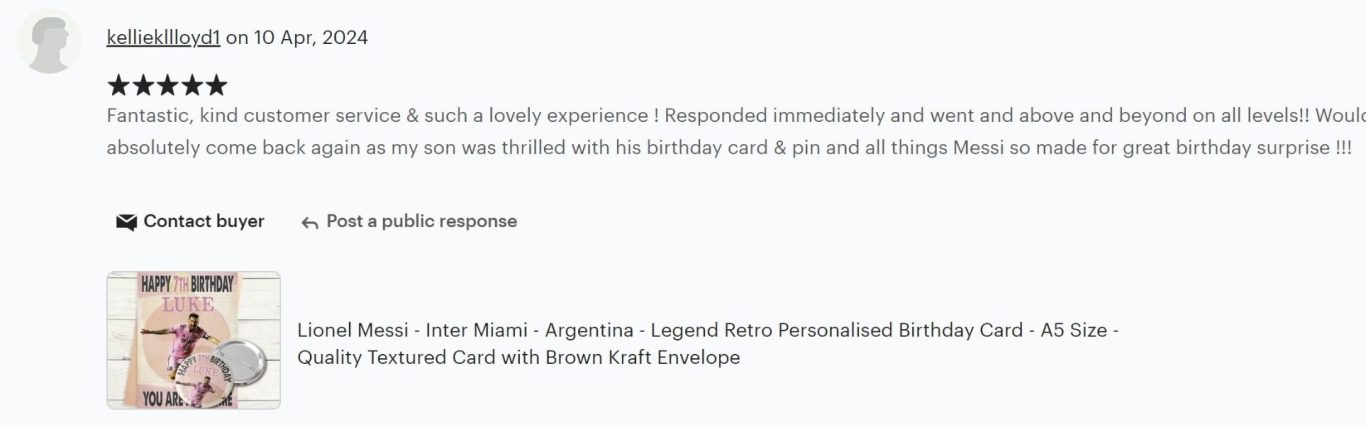Viewport: 1366px width, 427px height.
Task: Open the Lionel Messi - Inter Miami listing title
Action: (x=708, y=343)
